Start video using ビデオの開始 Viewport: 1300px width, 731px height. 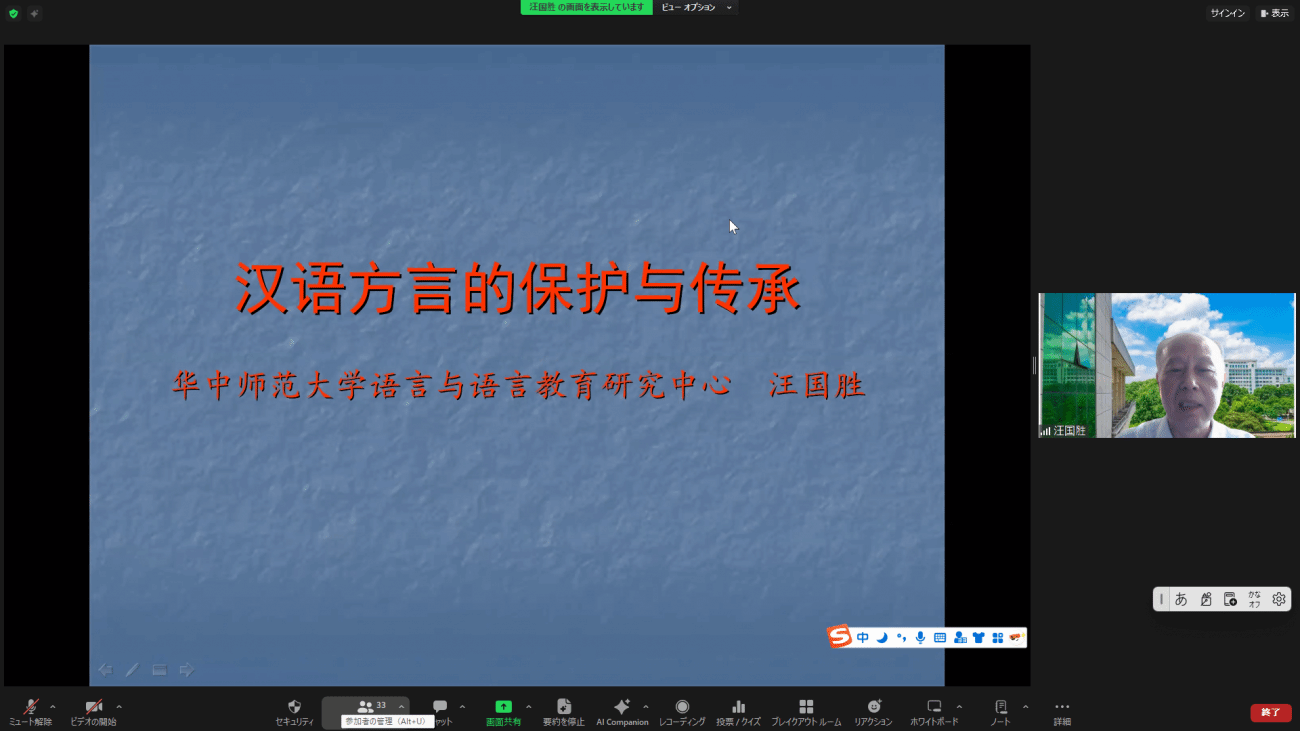click(x=93, y=710)
